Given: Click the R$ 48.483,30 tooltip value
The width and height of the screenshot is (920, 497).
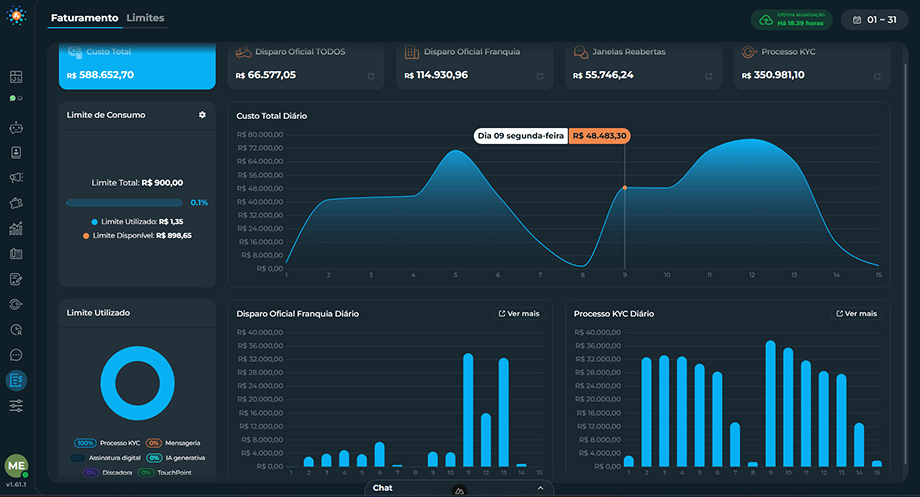Looking at the screenshot, I should point(600,136).
